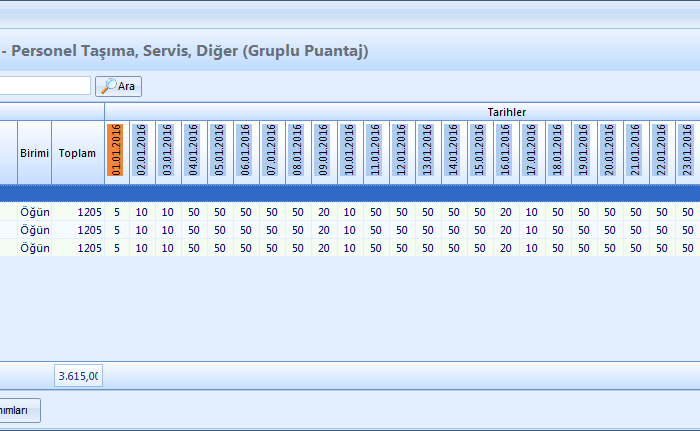Click third row value 10 under 17.01.2016
Viewport: 700px width, 431px height.
pyautogui.click(x=532, y=247)
